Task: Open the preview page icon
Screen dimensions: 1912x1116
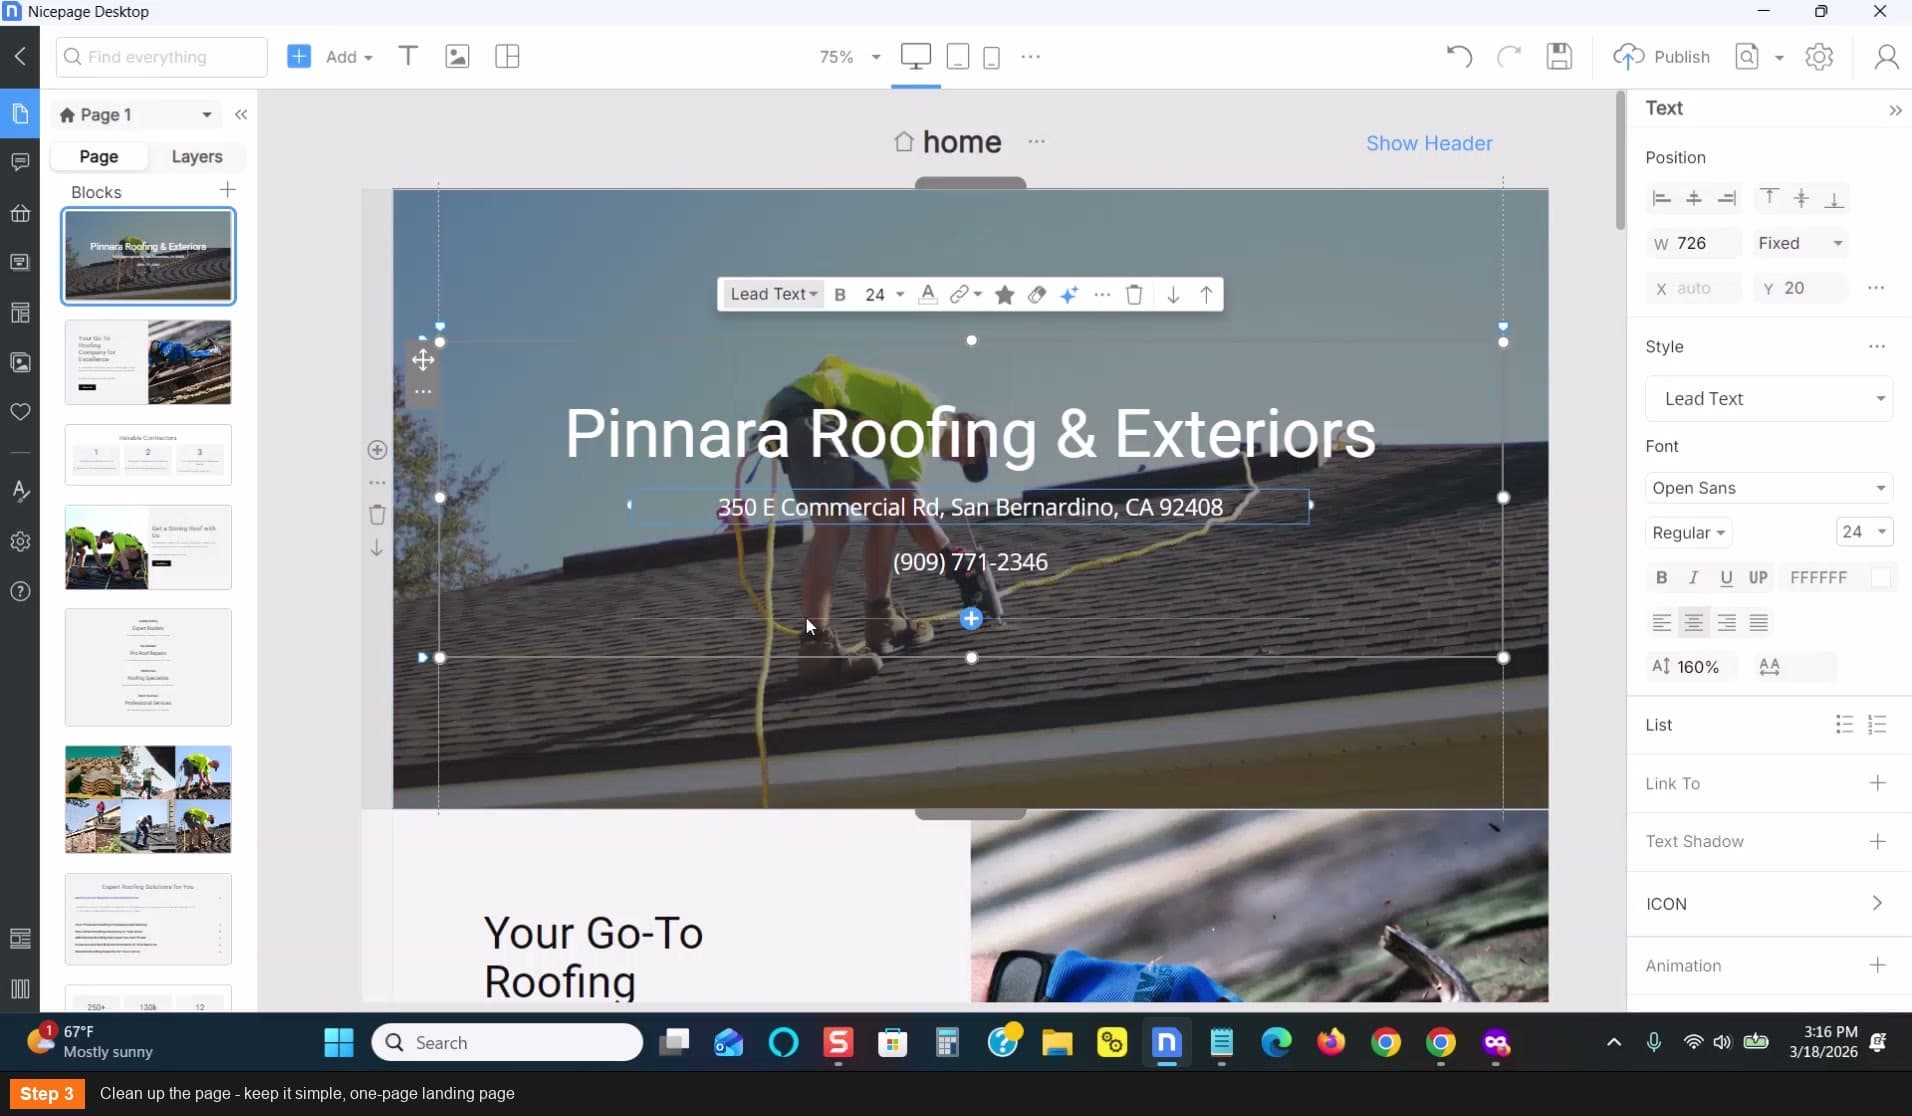Action: (1747, 57)
